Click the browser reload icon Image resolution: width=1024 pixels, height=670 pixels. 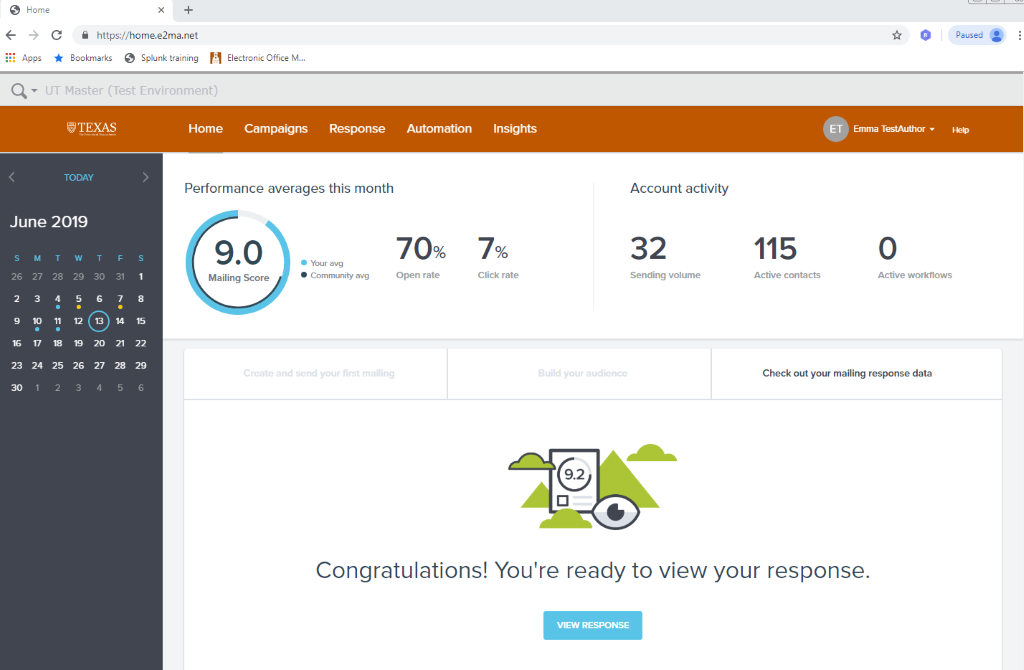(57, 35)
